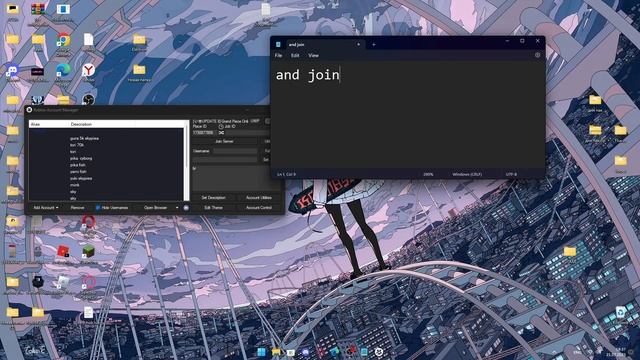Click the shuffle icon beside Place ID
Viewport: 640px width, 360px height.
tap(221, 133)
